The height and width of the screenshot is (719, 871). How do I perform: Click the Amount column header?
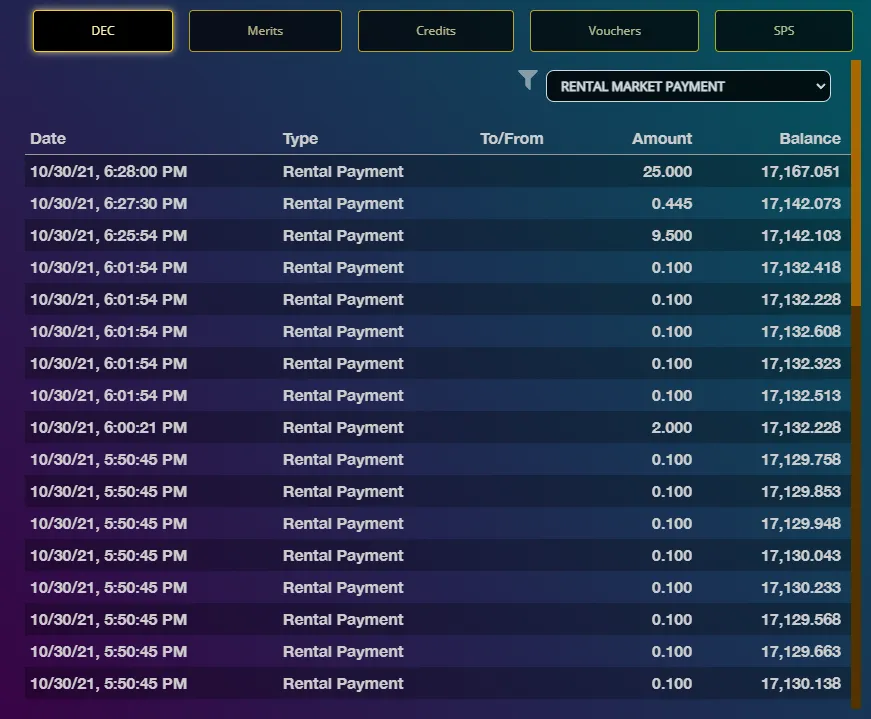click(662, 138)
